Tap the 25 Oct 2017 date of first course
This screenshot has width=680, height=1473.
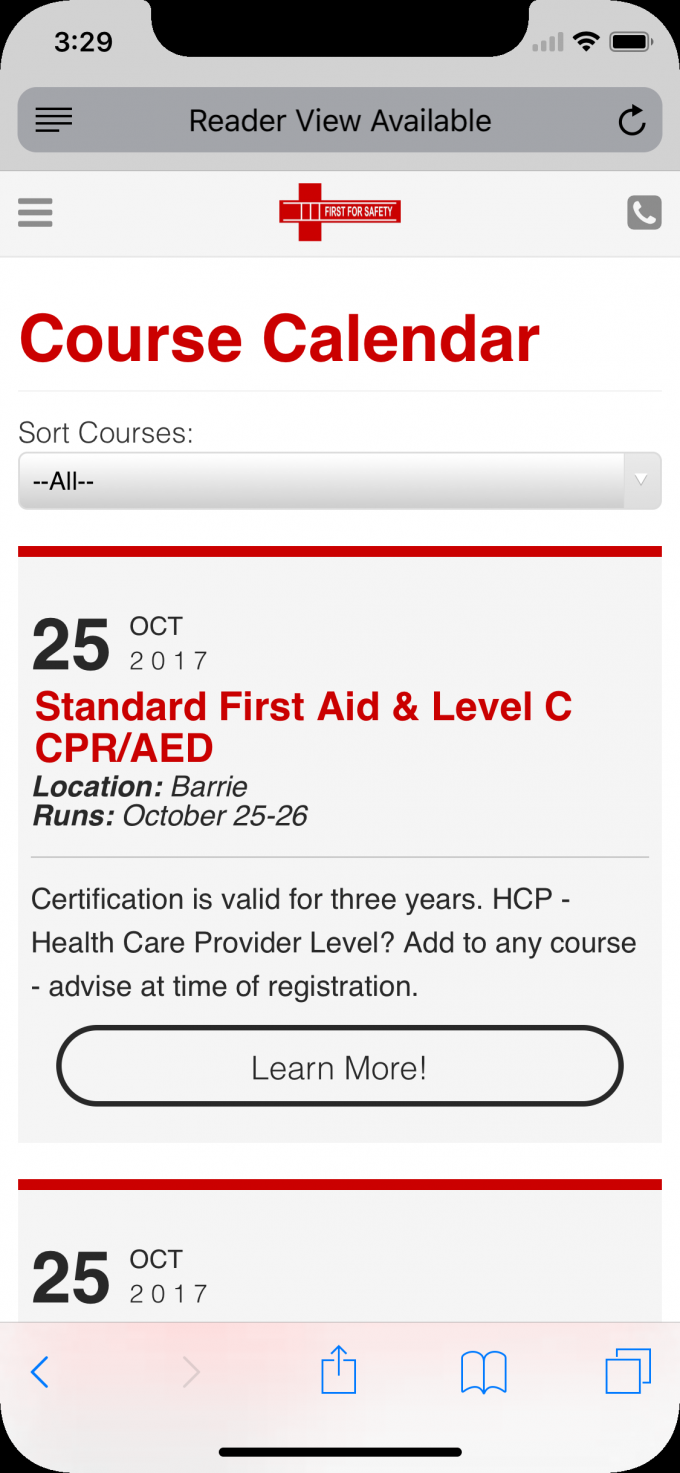[120, 644]
